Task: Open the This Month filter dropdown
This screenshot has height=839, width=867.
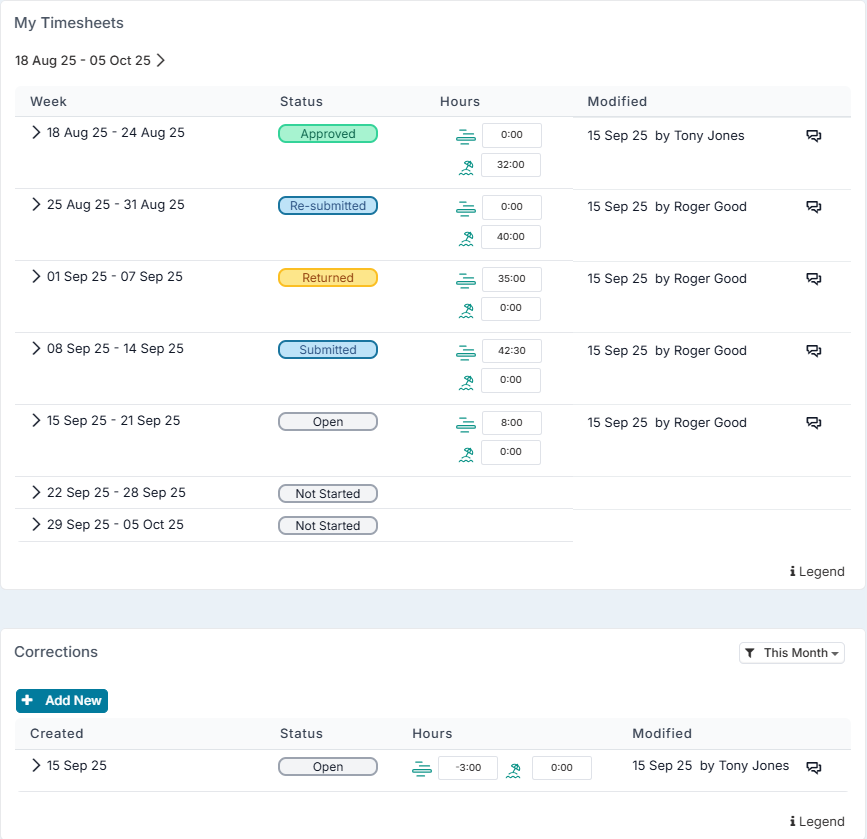Action: coord(791,653)
